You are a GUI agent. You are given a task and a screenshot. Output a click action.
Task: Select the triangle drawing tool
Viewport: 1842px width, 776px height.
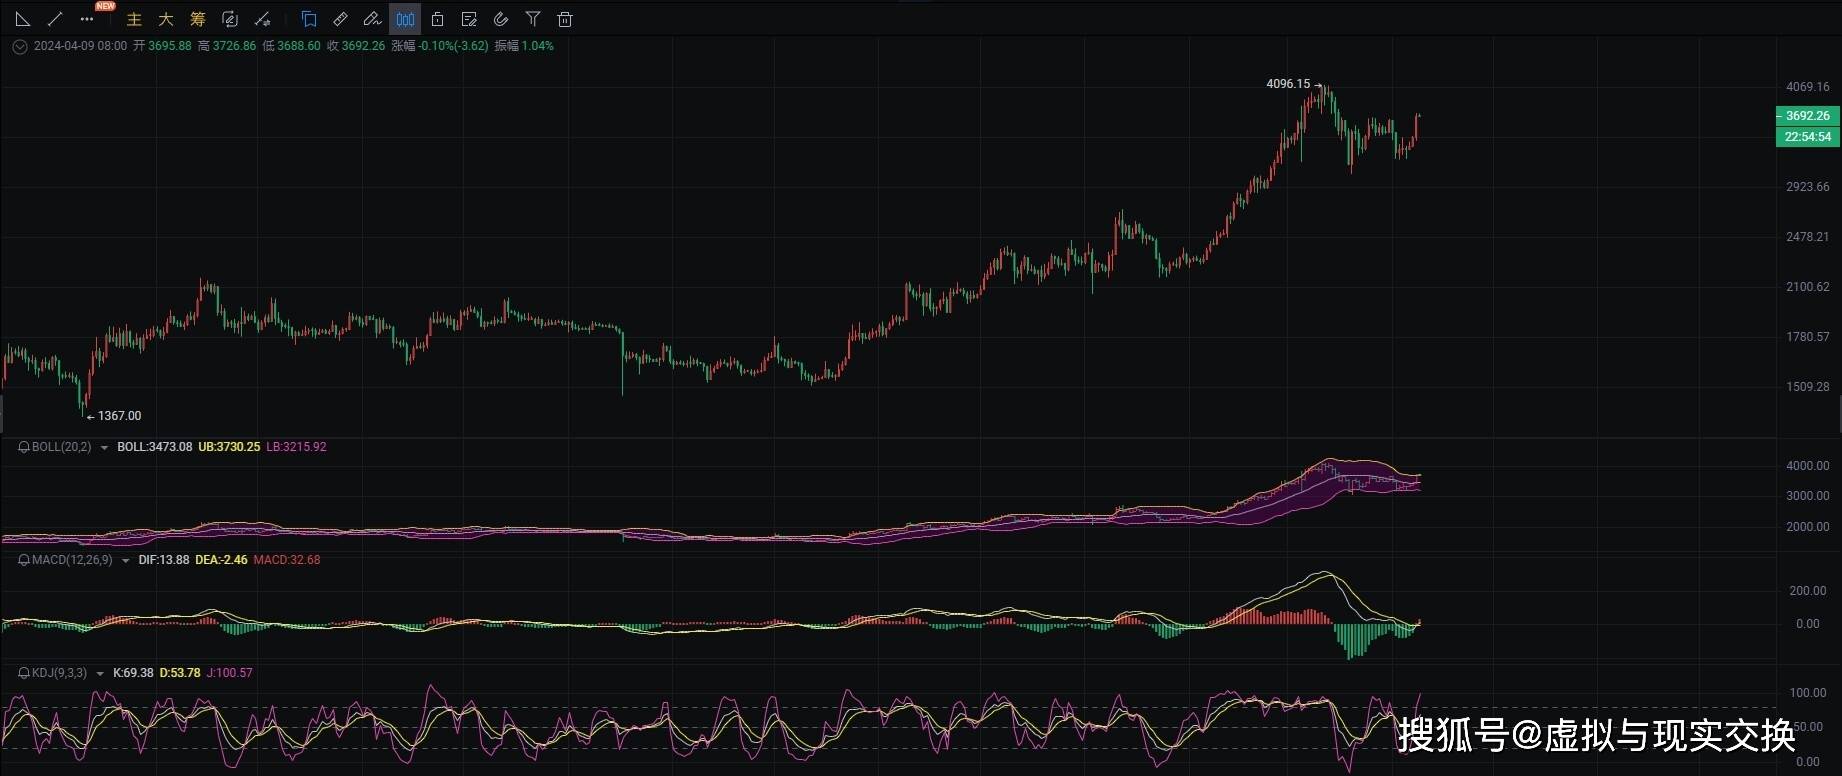pos(22,19)
